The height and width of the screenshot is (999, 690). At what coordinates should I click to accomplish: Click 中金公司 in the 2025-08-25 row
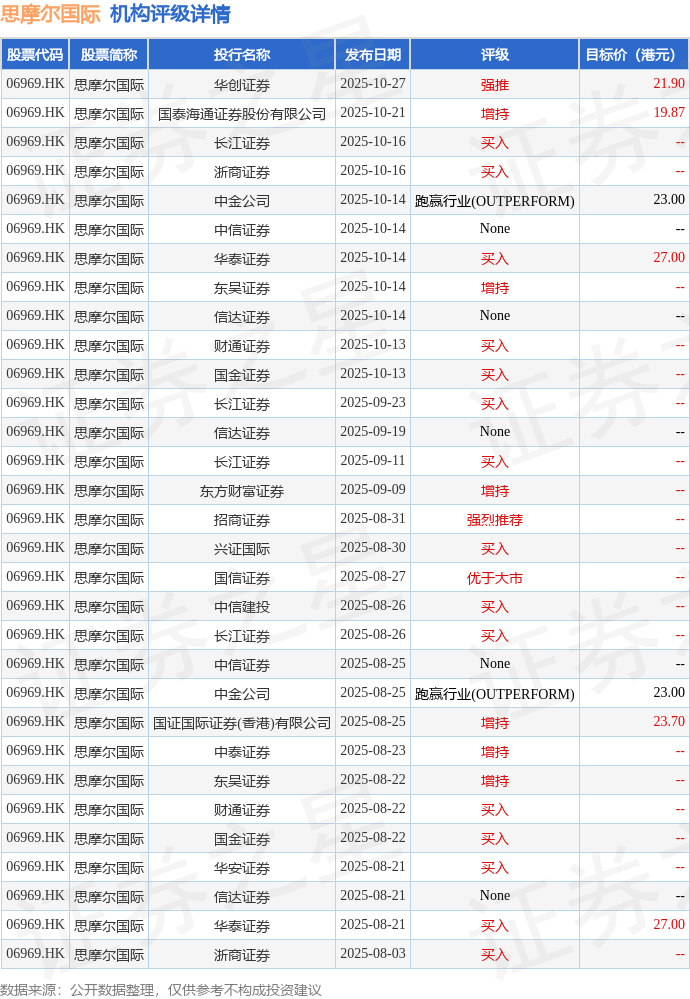(242, 694)
